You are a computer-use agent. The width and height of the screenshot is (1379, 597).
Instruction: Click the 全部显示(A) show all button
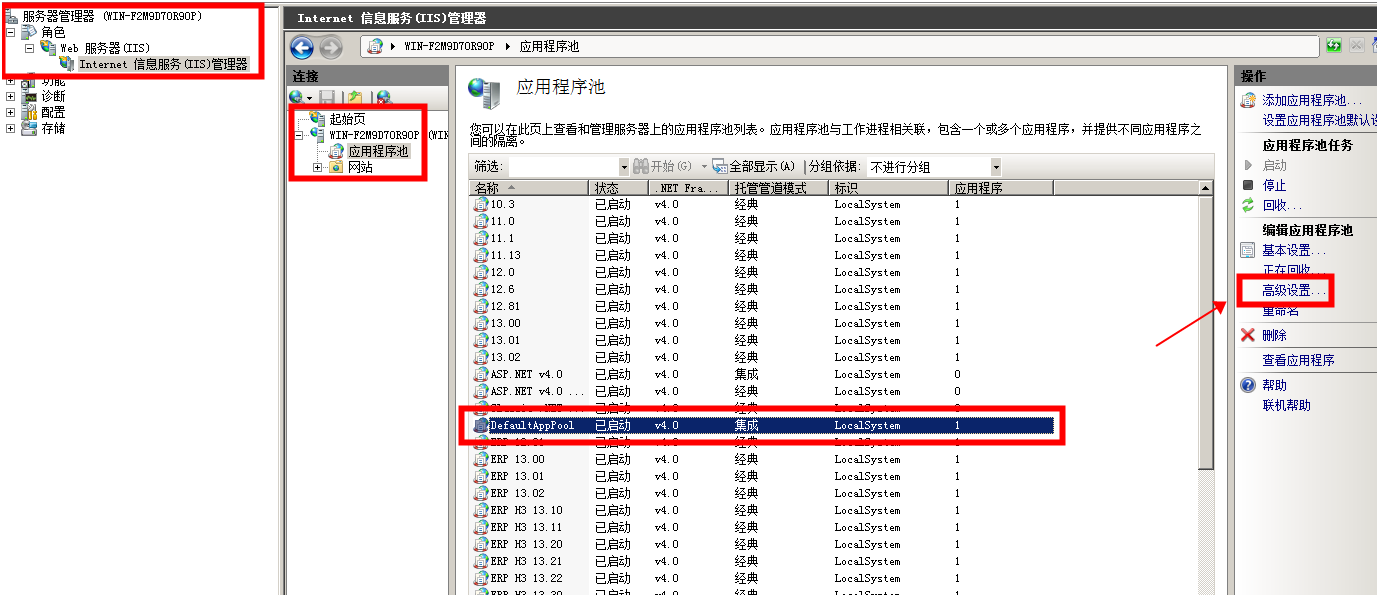754,166
